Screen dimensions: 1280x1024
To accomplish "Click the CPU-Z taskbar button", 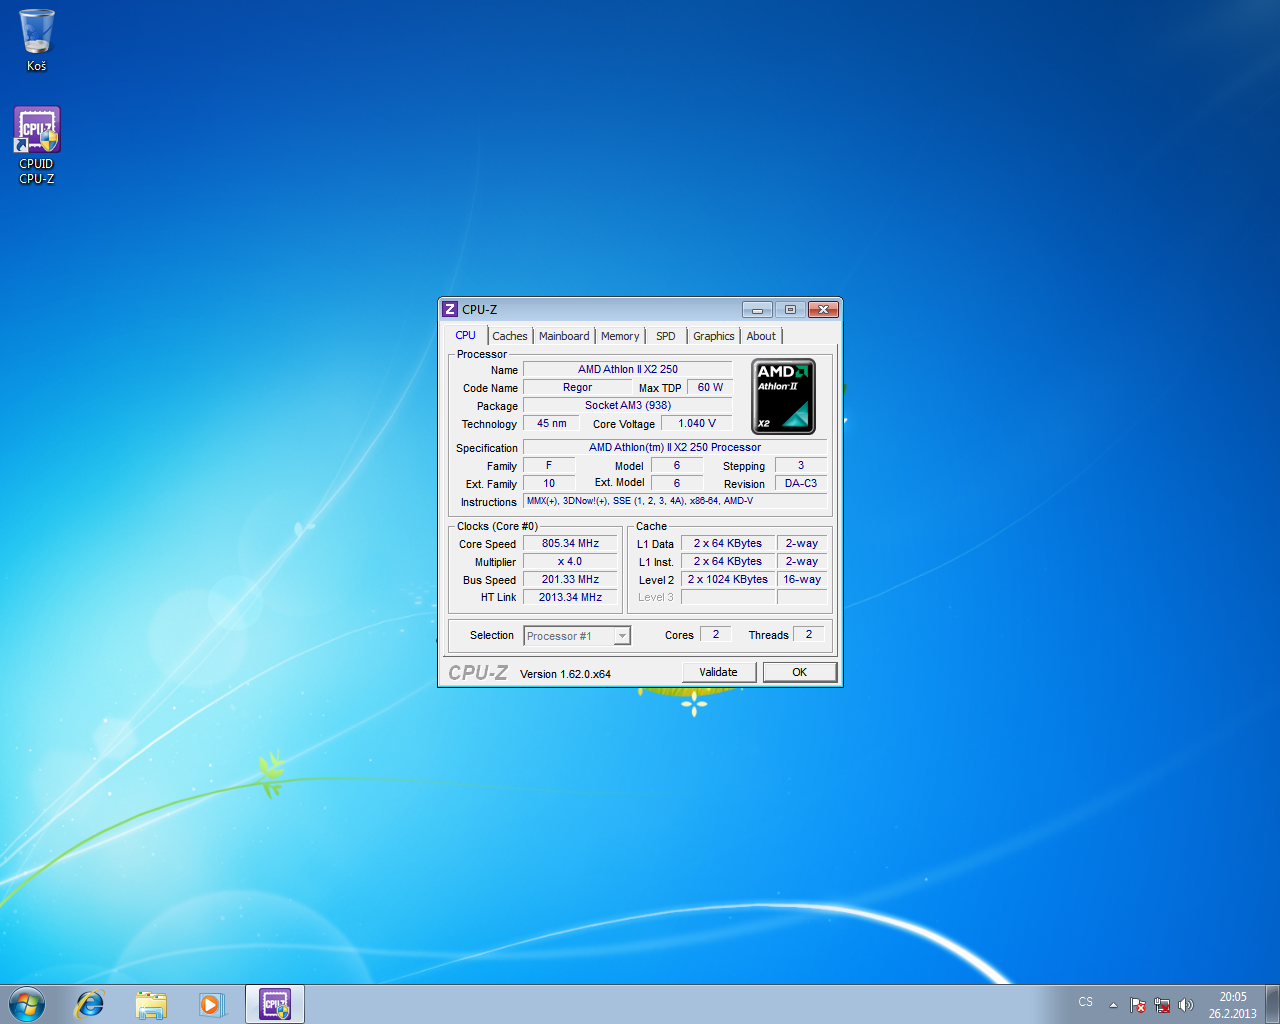I will tap(275, 1004).
